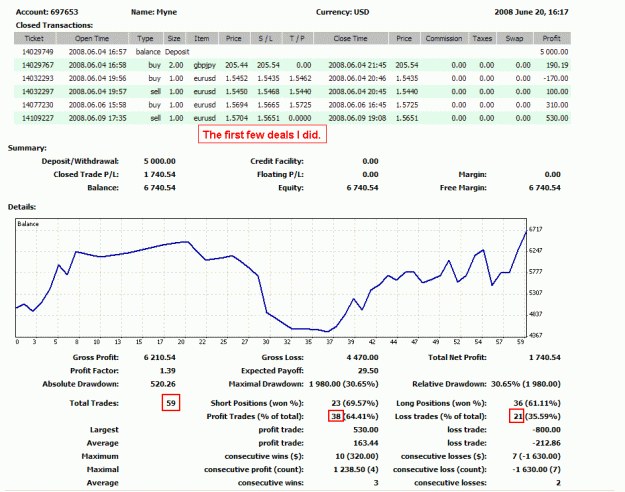Click the 4367 chart axis label

[535, 335]
